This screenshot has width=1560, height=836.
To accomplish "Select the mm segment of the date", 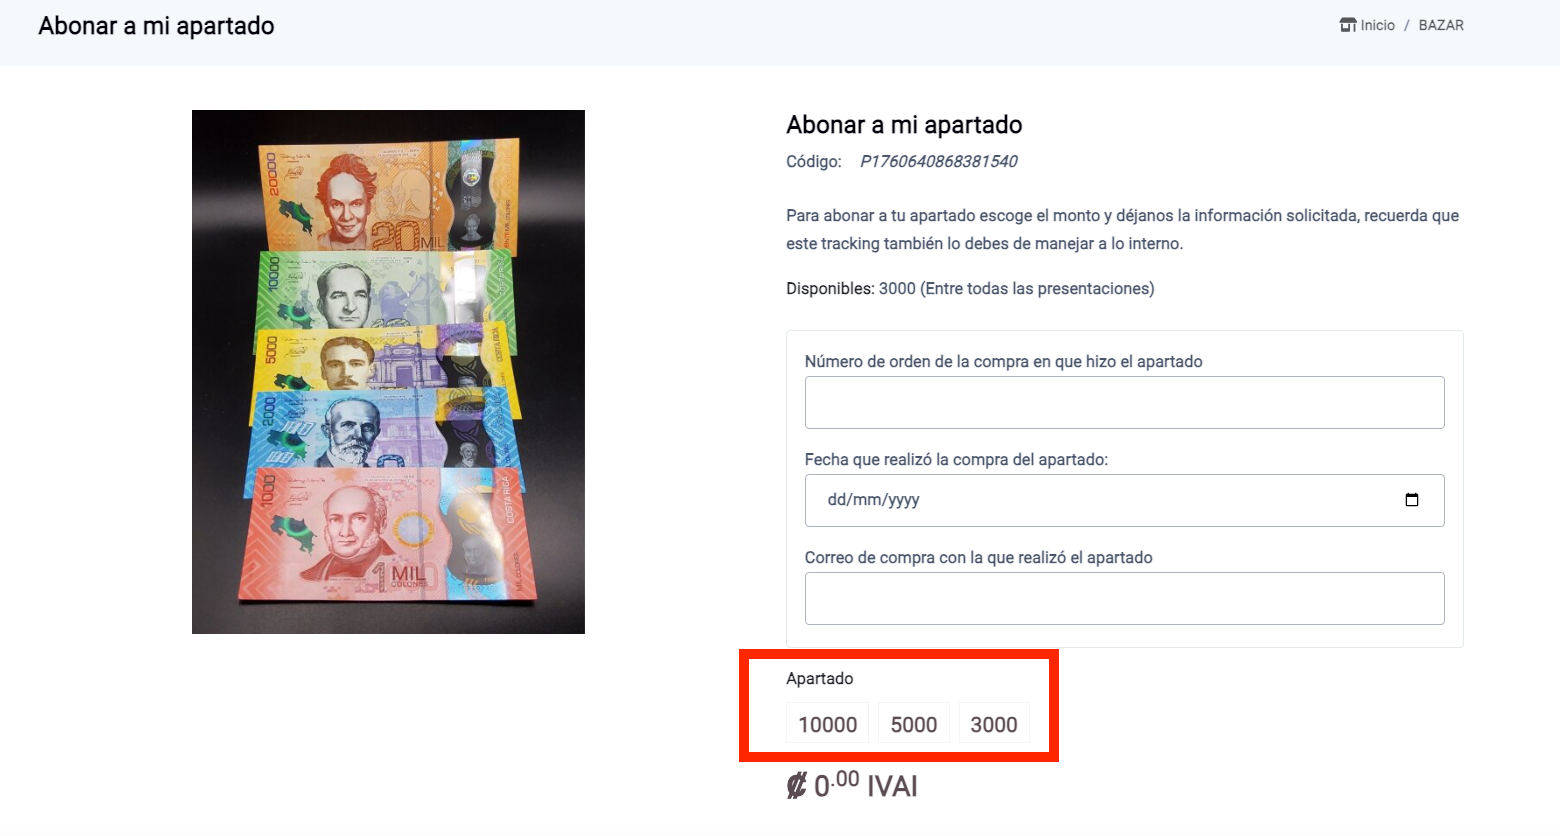I will 865,500.
